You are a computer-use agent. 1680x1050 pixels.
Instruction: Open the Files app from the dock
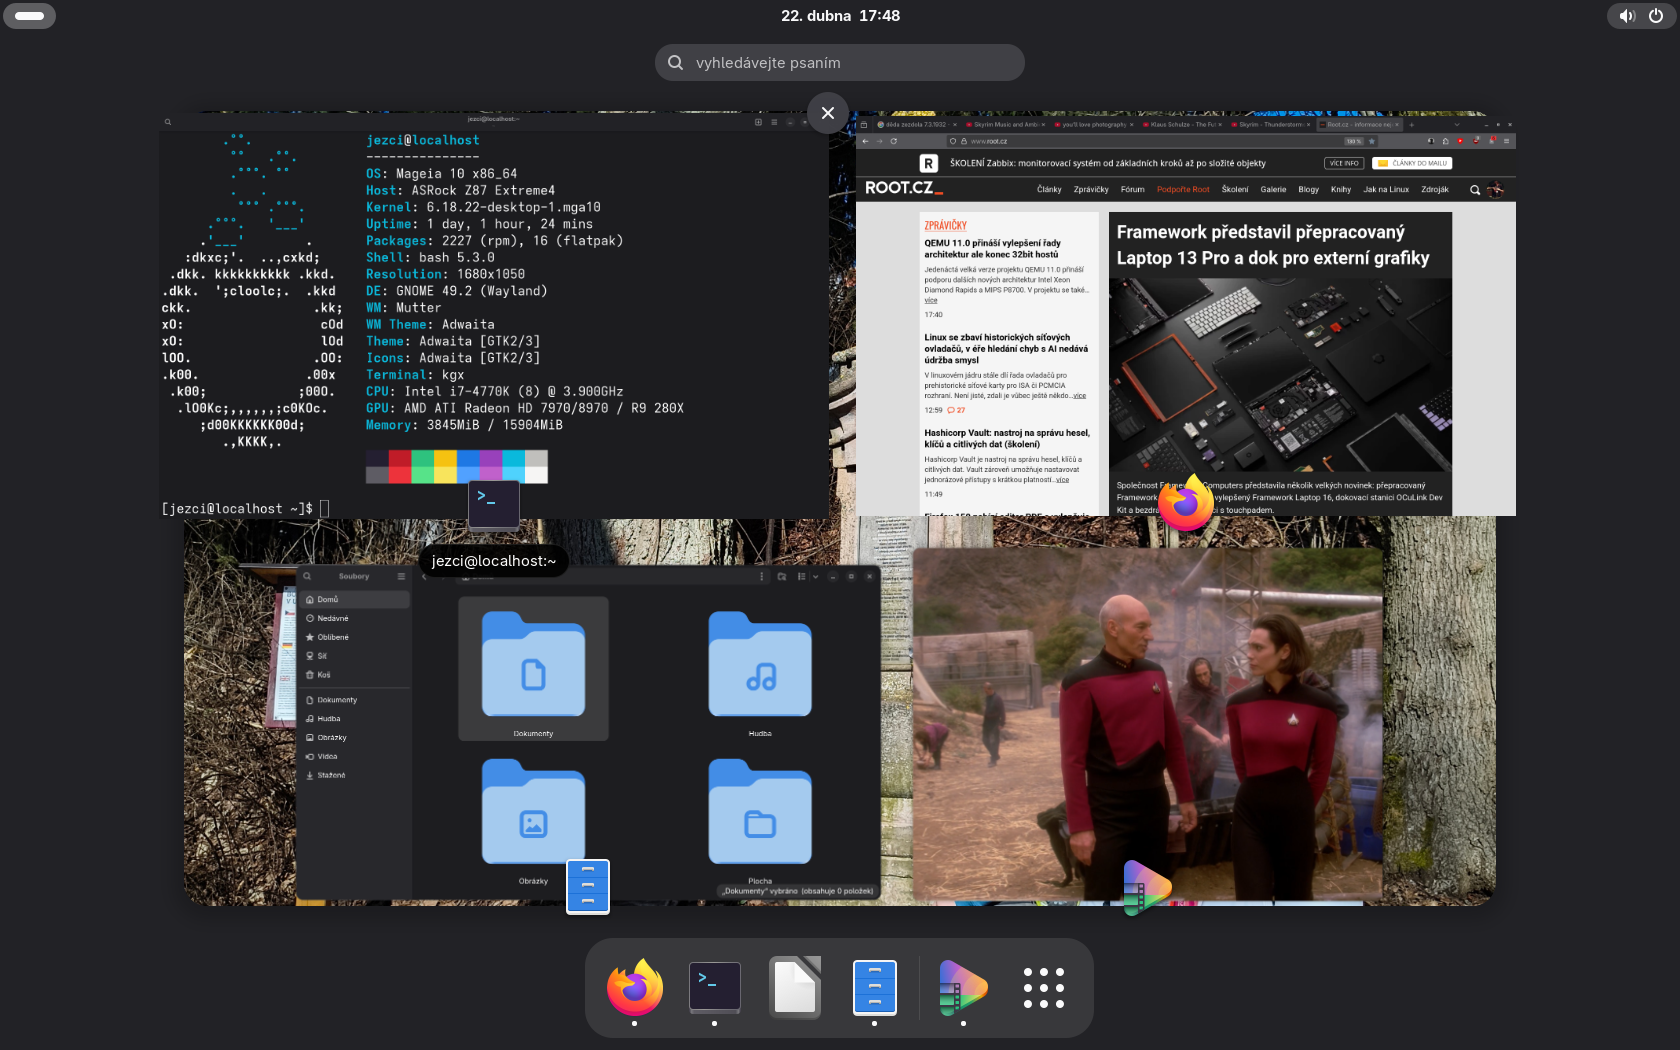pyautogui.click(x=875, y=987)
